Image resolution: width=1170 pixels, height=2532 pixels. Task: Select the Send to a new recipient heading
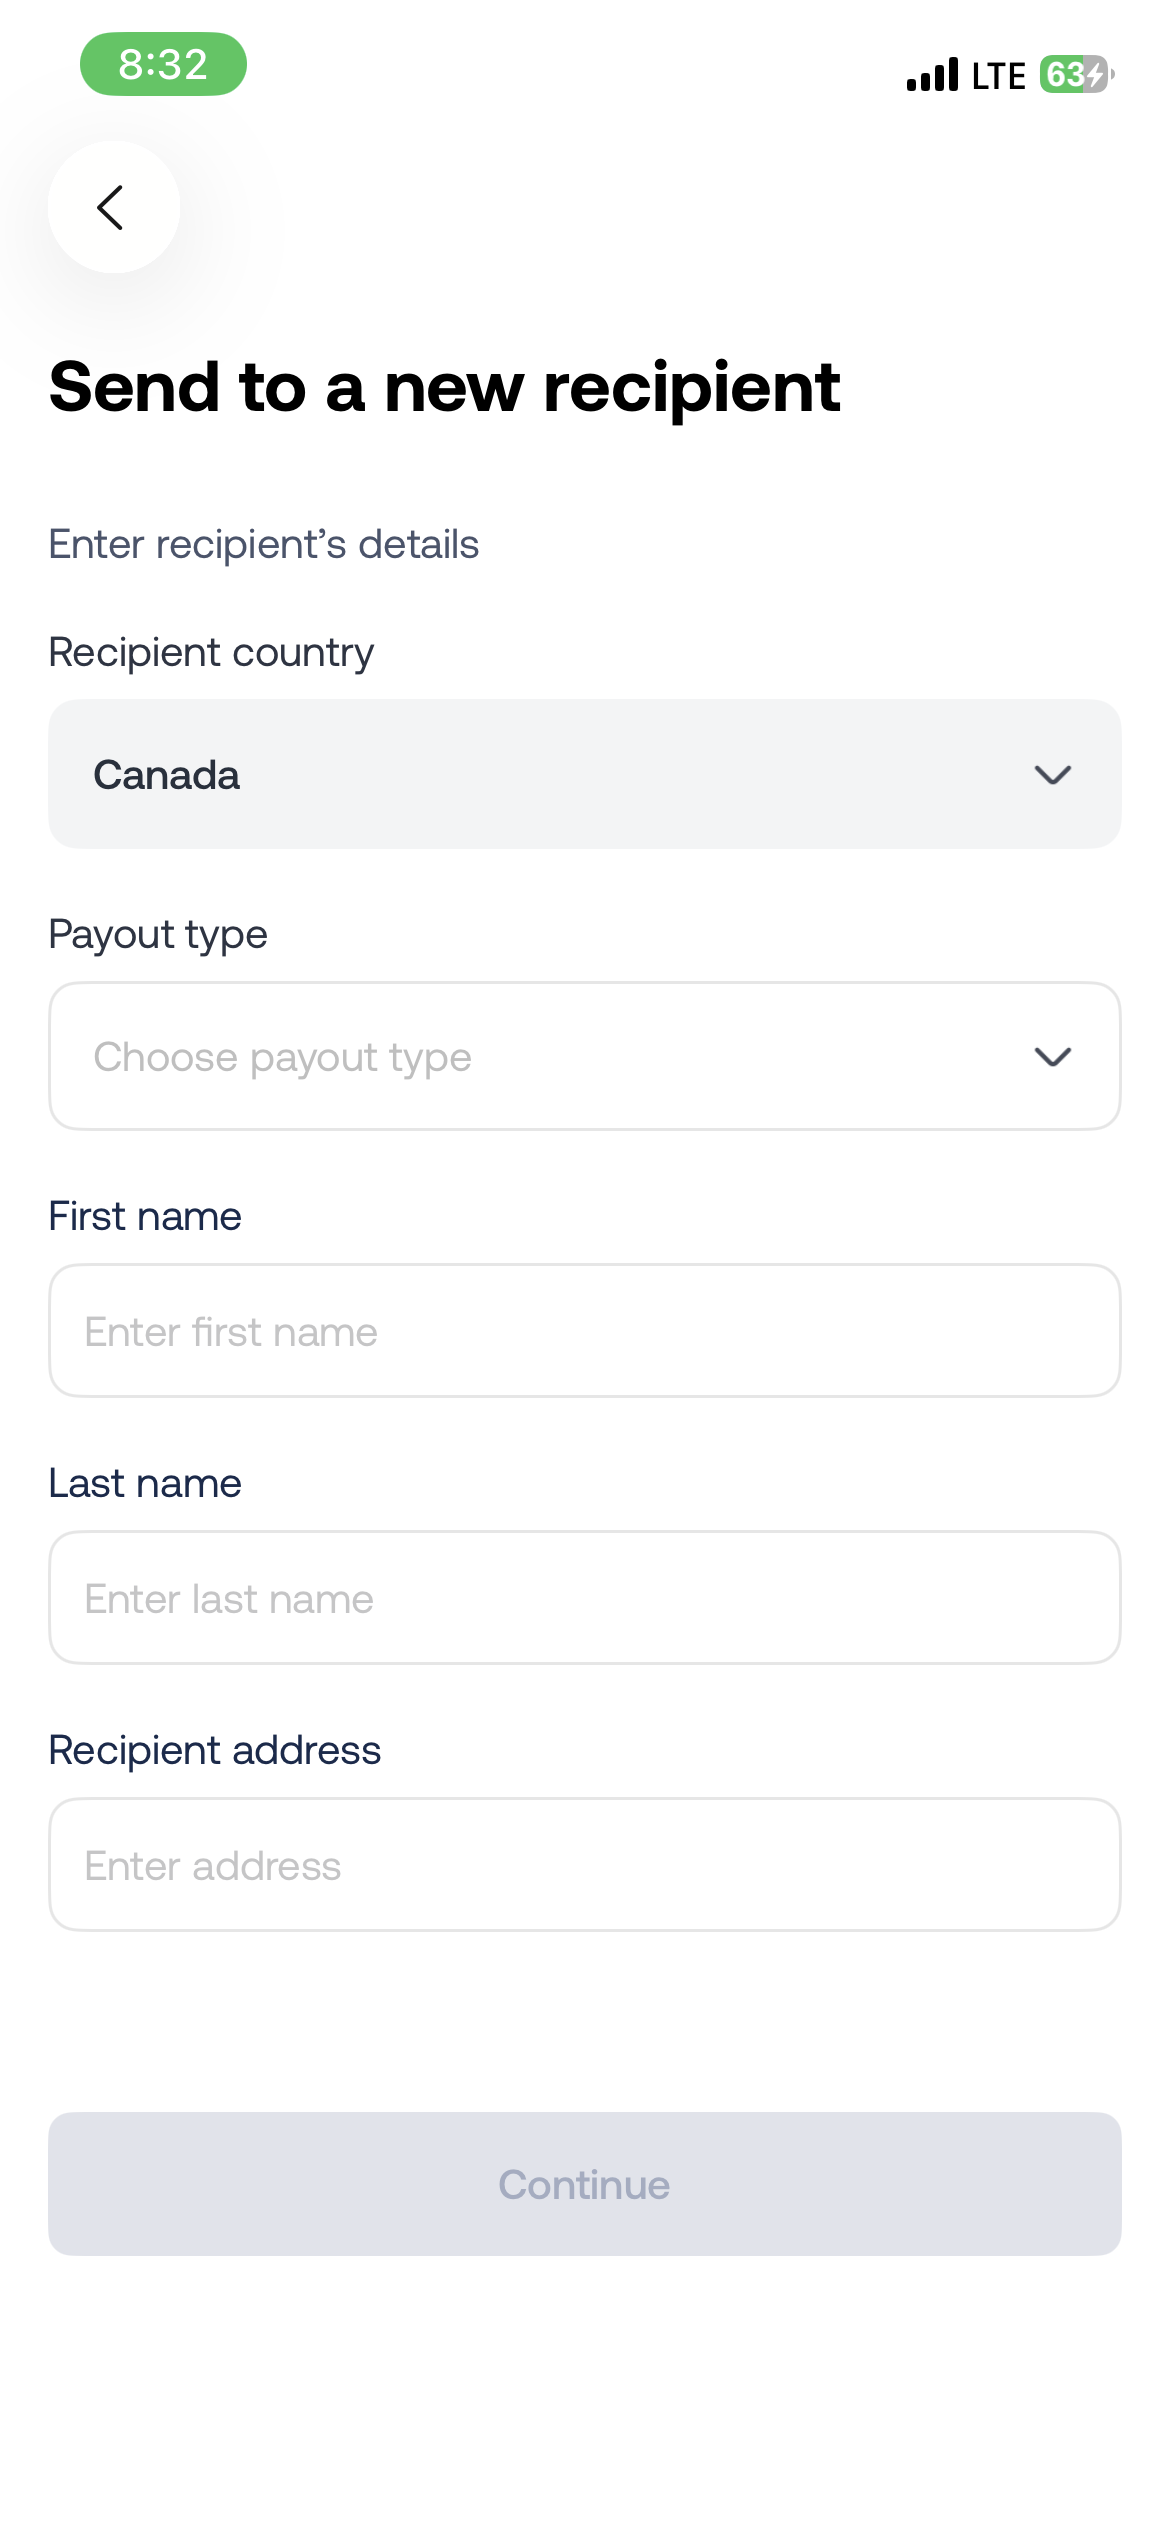[444, 386]
